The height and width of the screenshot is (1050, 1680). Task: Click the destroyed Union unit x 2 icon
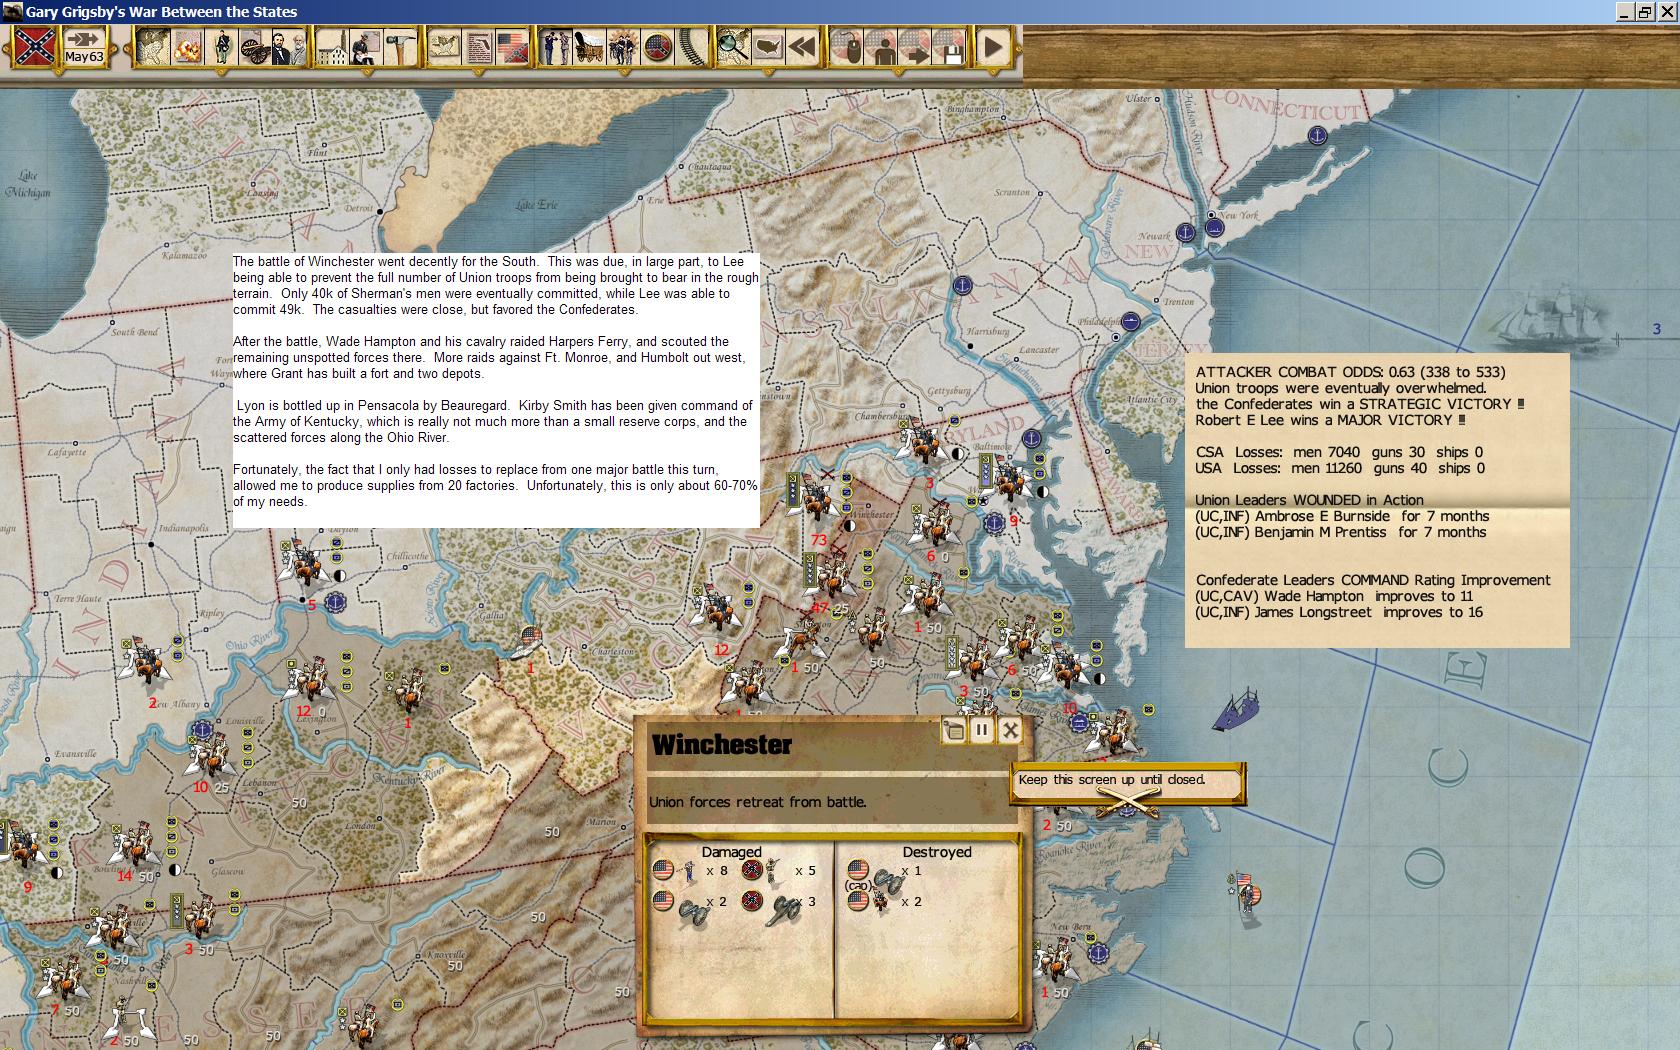(882, 902)
